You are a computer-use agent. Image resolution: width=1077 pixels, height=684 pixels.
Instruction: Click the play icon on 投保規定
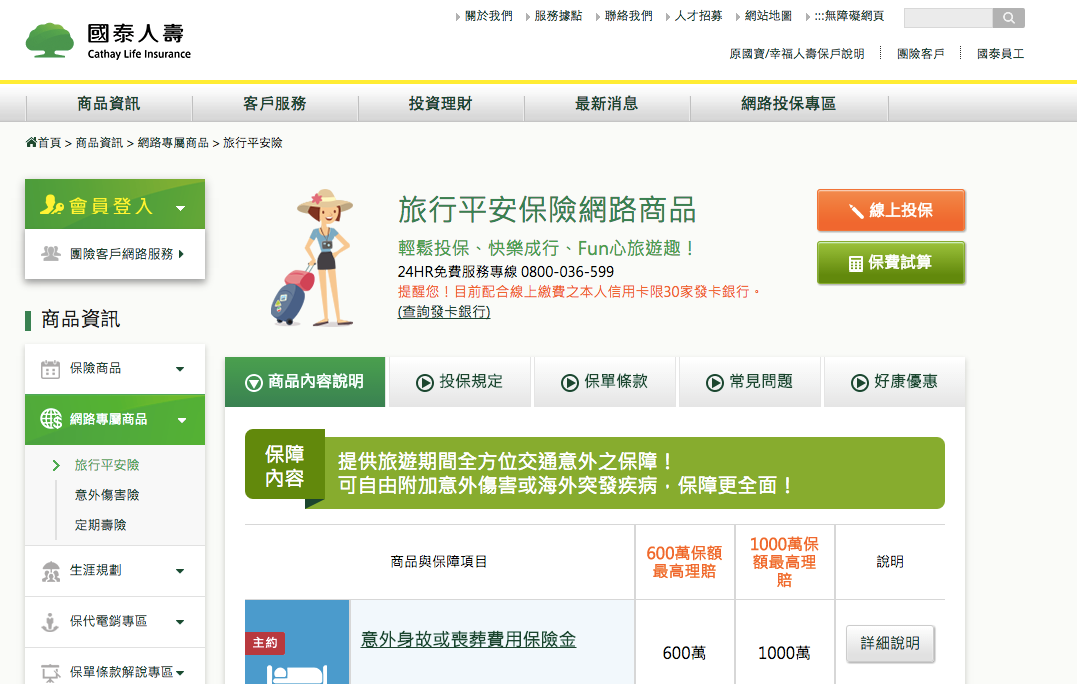click(425, 383)
